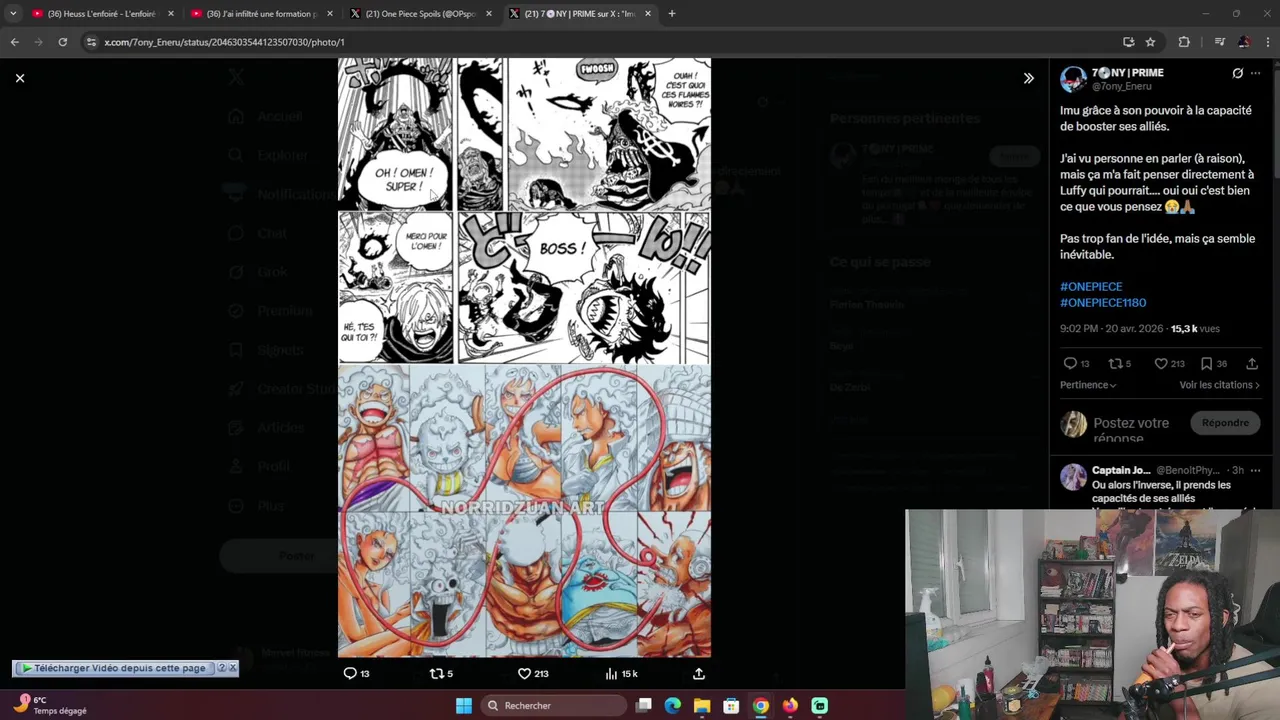Open the media control icon in toolbar

(x=1219, y=42)
